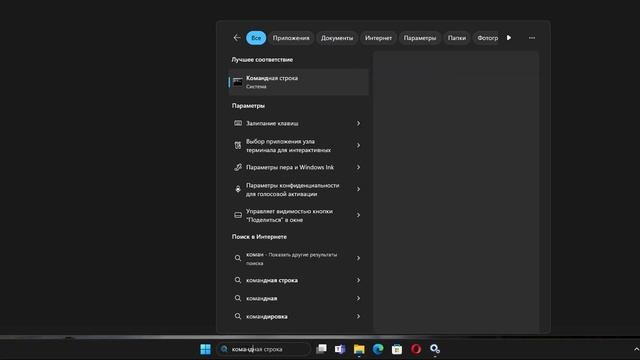The height and width of the screenshot is (360, 640).
Task: Show hidden system tray icons
Action: (636, 349)
